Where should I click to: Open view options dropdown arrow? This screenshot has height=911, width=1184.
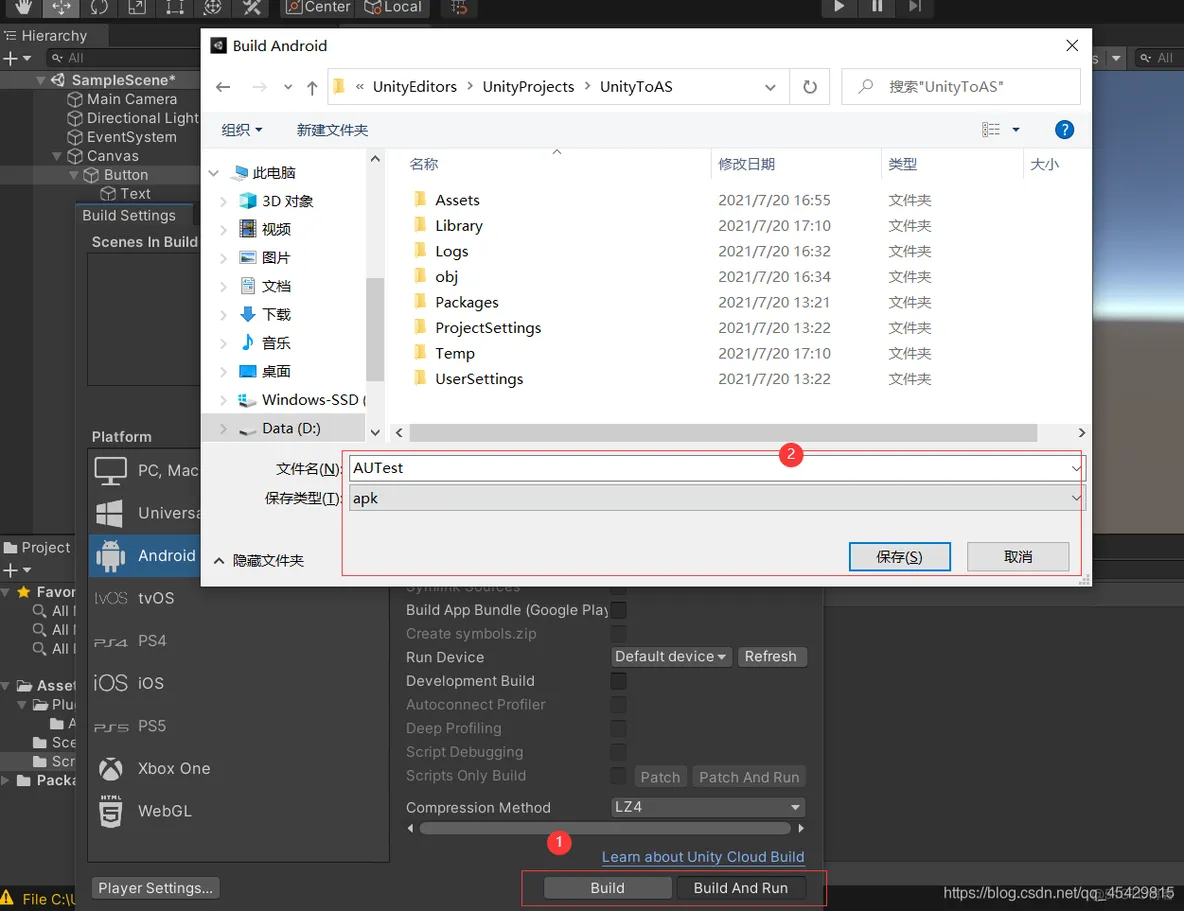pos(1016,130)
